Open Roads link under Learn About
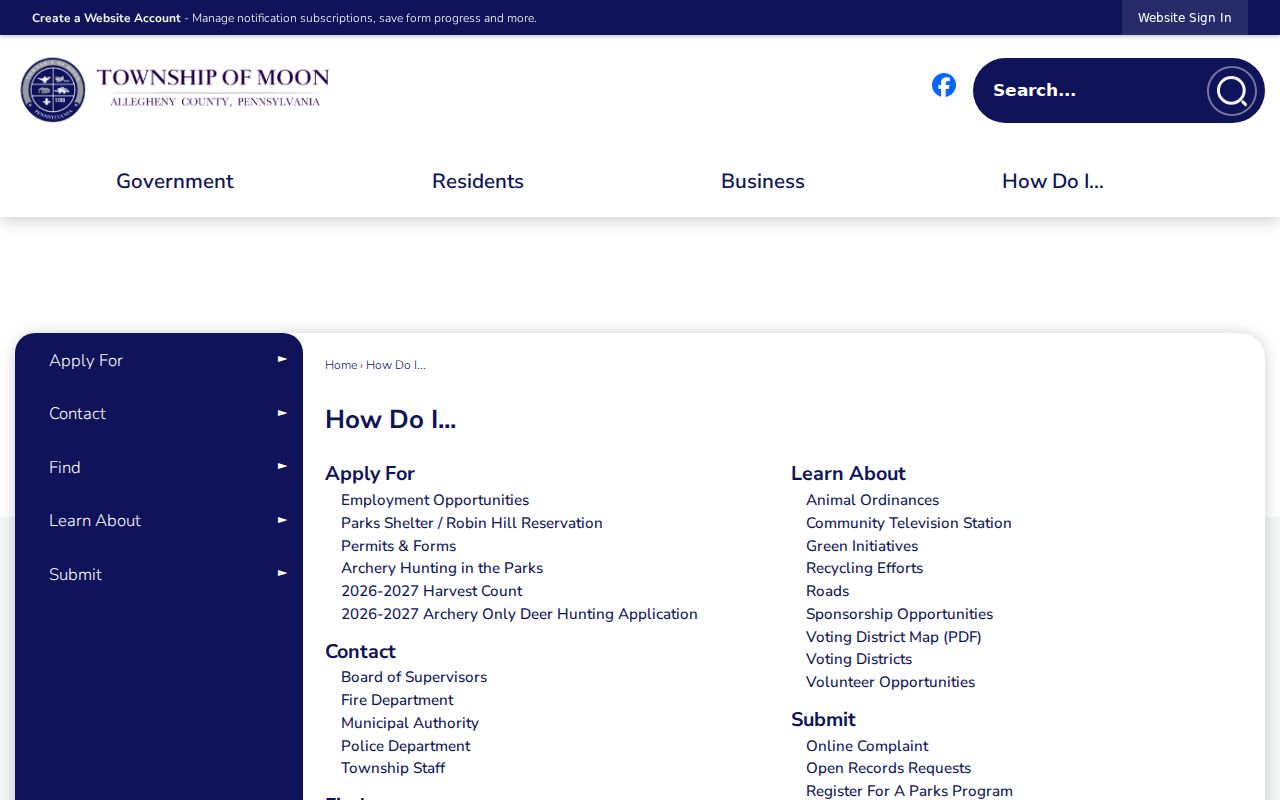The width and height of the screenshot is (1280, 800). click(828, 591)
